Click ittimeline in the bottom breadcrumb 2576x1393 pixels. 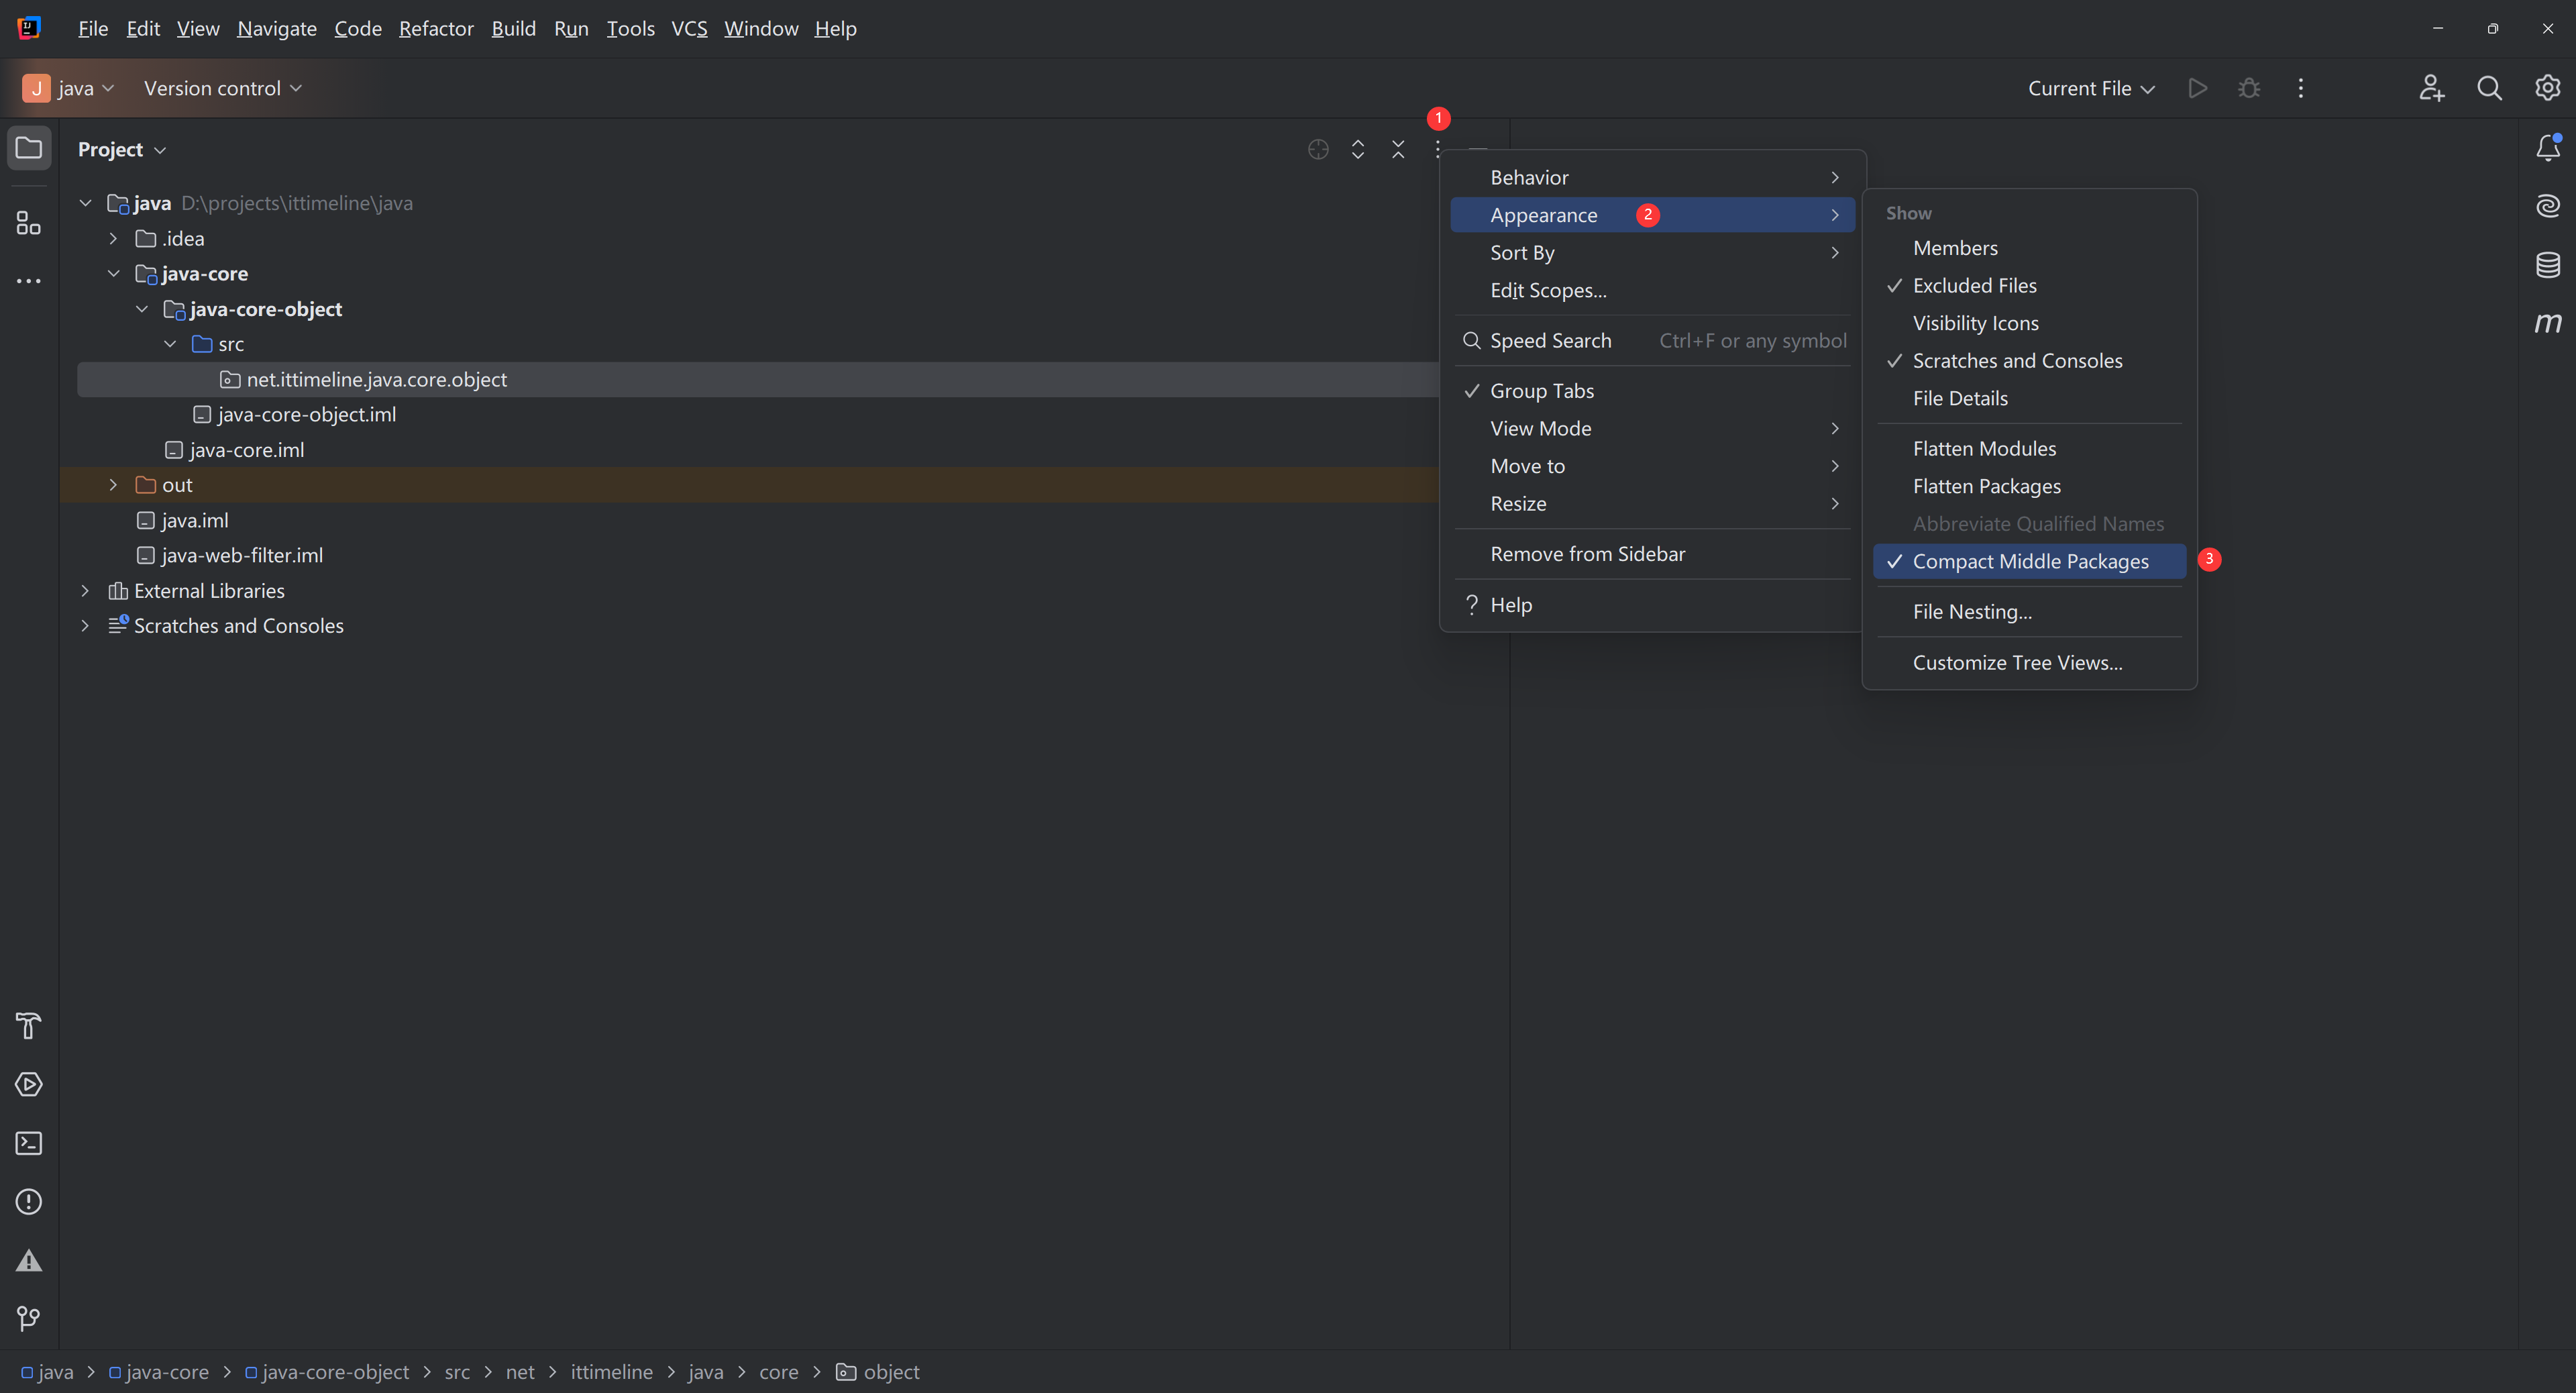[x=611, y=1372]
